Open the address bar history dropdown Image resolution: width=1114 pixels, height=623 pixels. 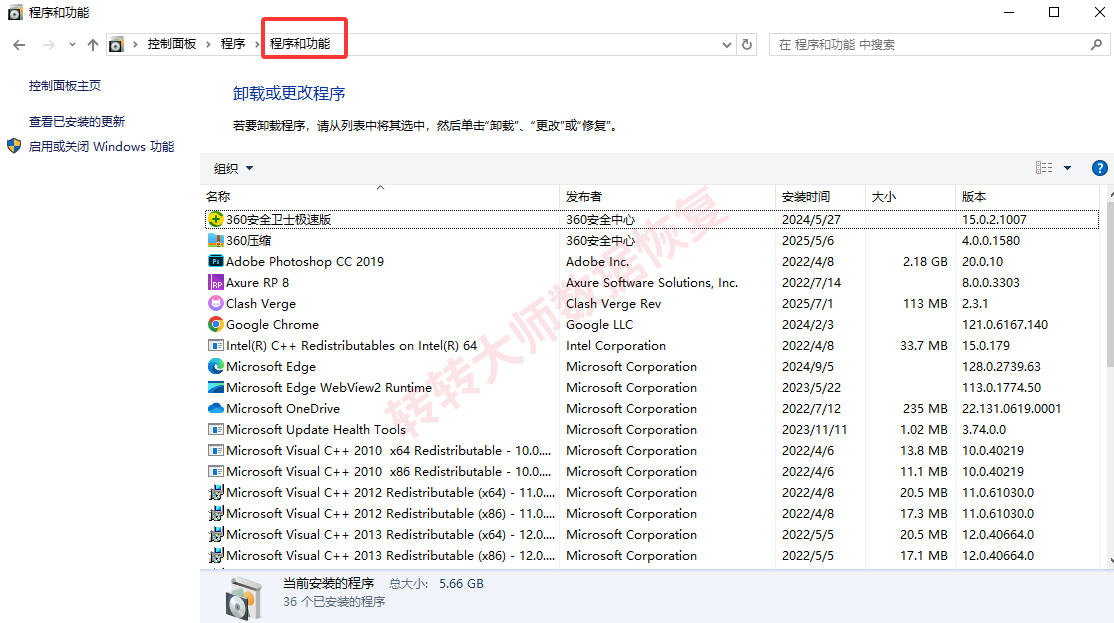[727, 45]
